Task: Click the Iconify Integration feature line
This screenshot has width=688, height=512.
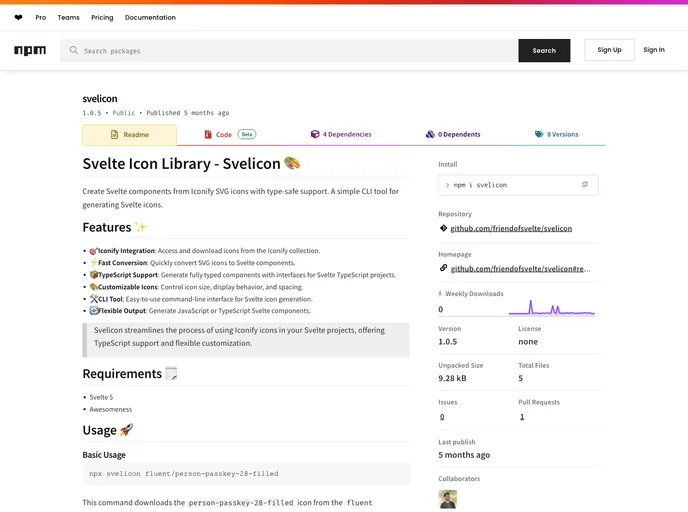Action: 204,251
